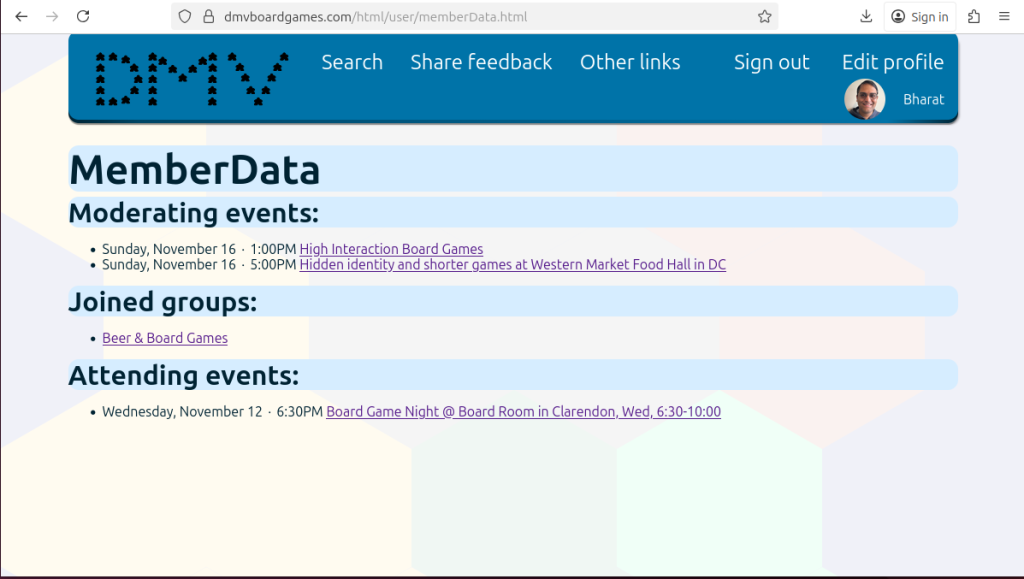Reload the page with refresh icon
The image size is (1024, 579).
pos(83,16)
